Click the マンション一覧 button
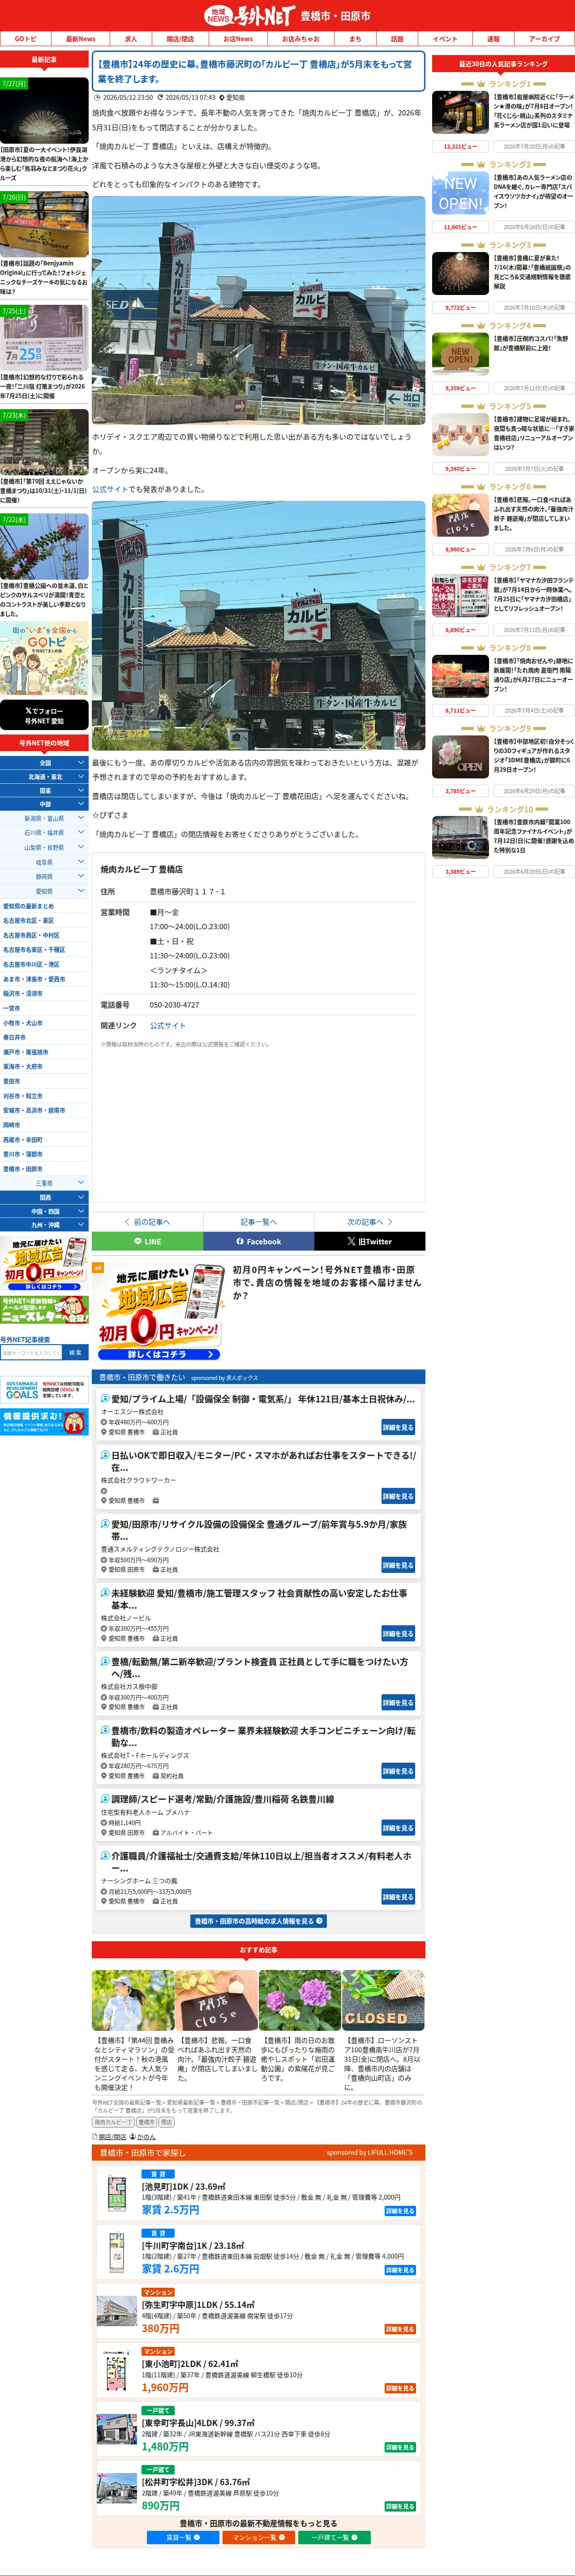Viewport: 575px width, 2576px height. coord(258,2537)
